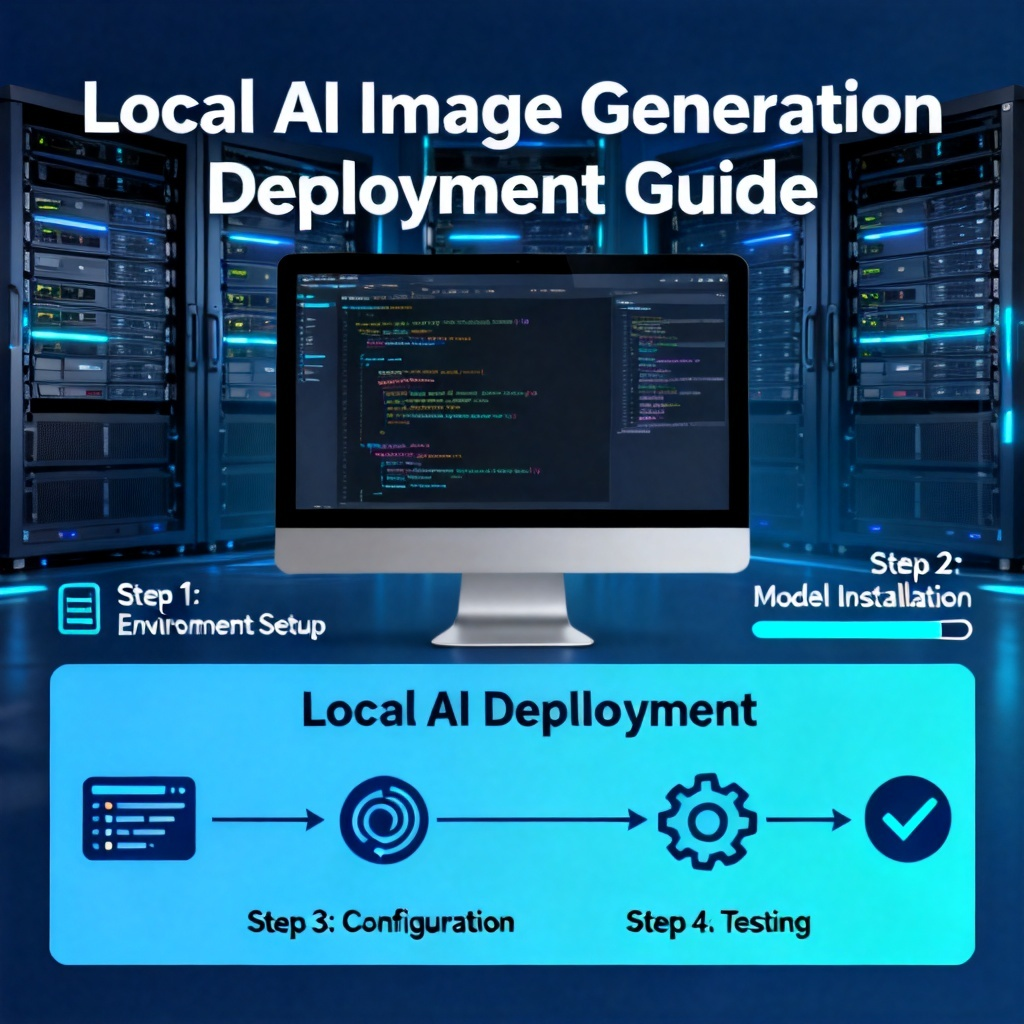Click the Local AI Deployment panel heading
Image resolution: width=1024 pixels, height=1024 pixels.
530,711
